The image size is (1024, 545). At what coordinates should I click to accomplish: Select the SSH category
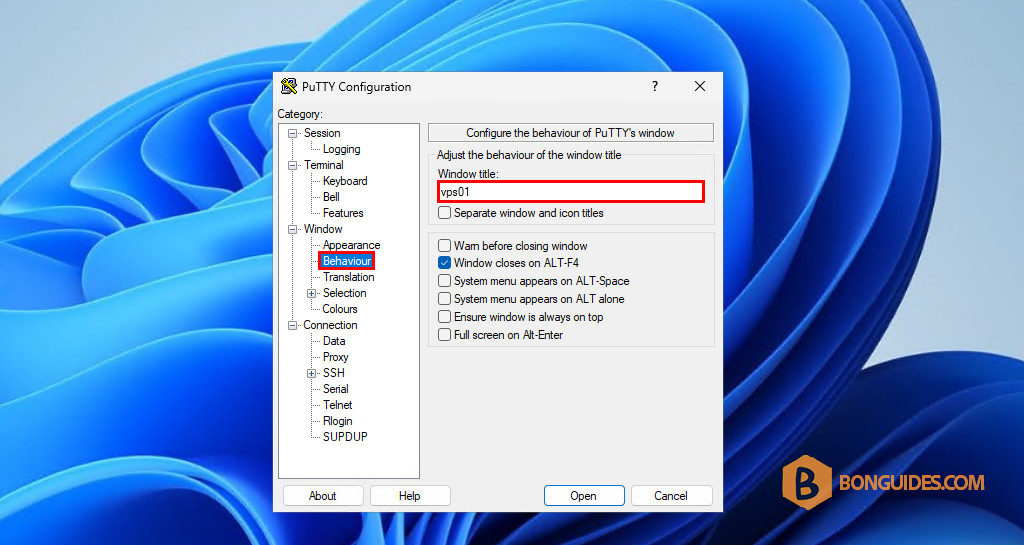tap(334, 373)
